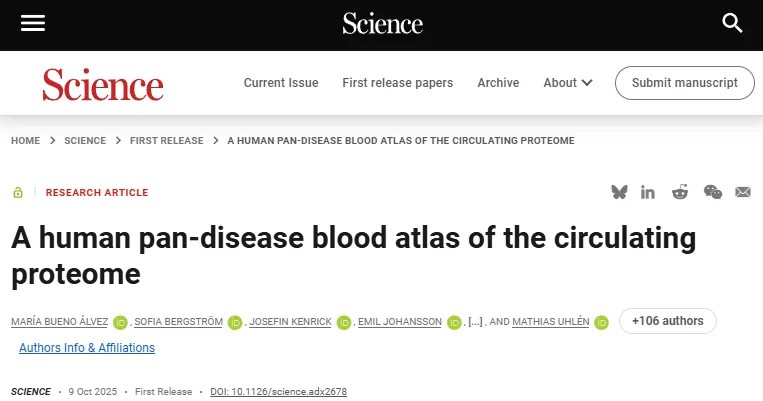Open the Archive menu item

(x=498, y=83)
